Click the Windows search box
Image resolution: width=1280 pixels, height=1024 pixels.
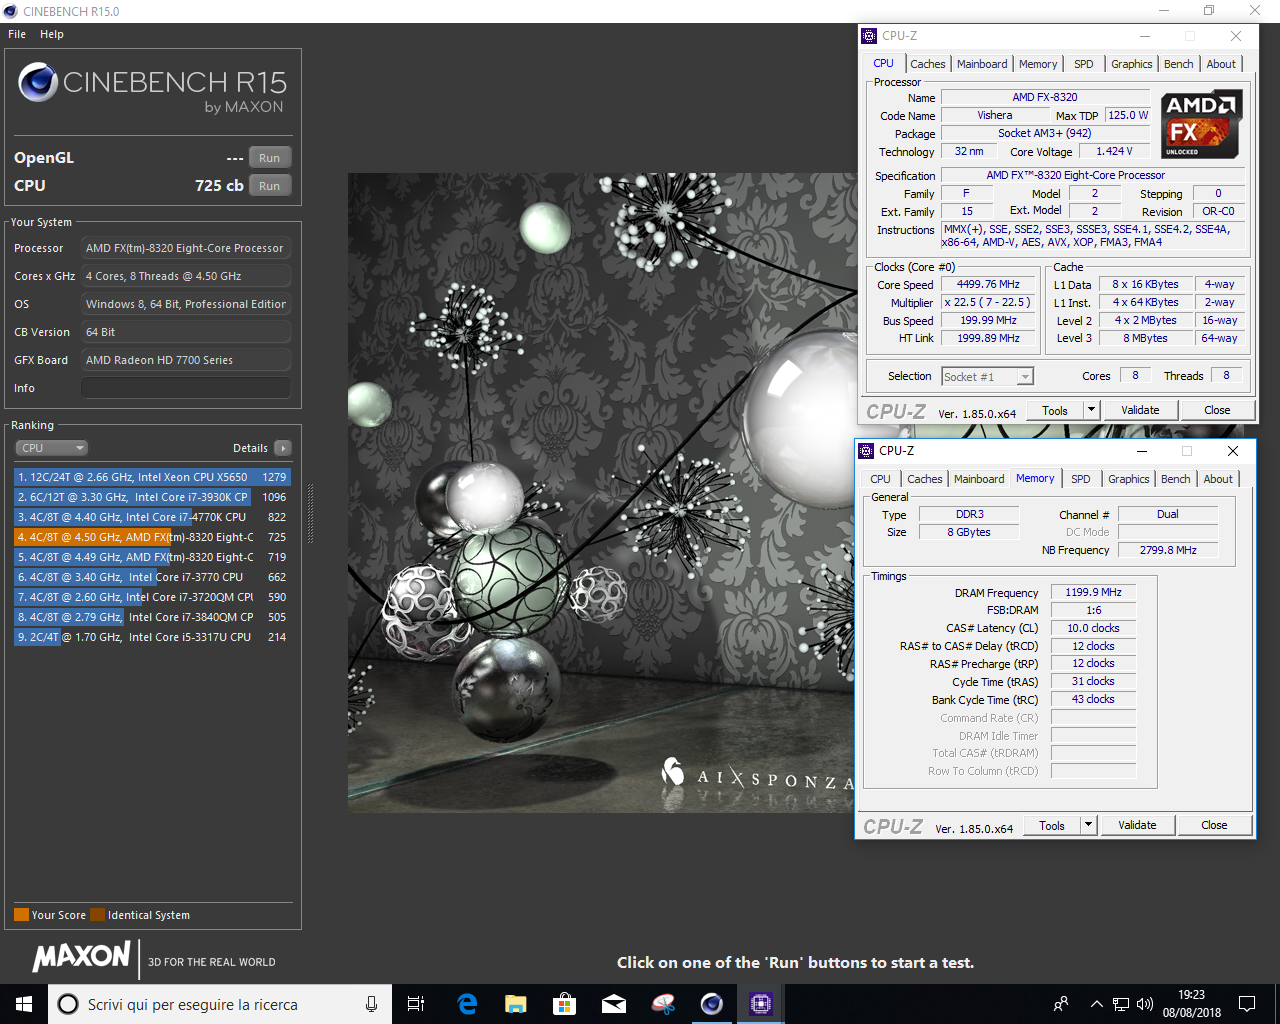(x=220, y=1004)
